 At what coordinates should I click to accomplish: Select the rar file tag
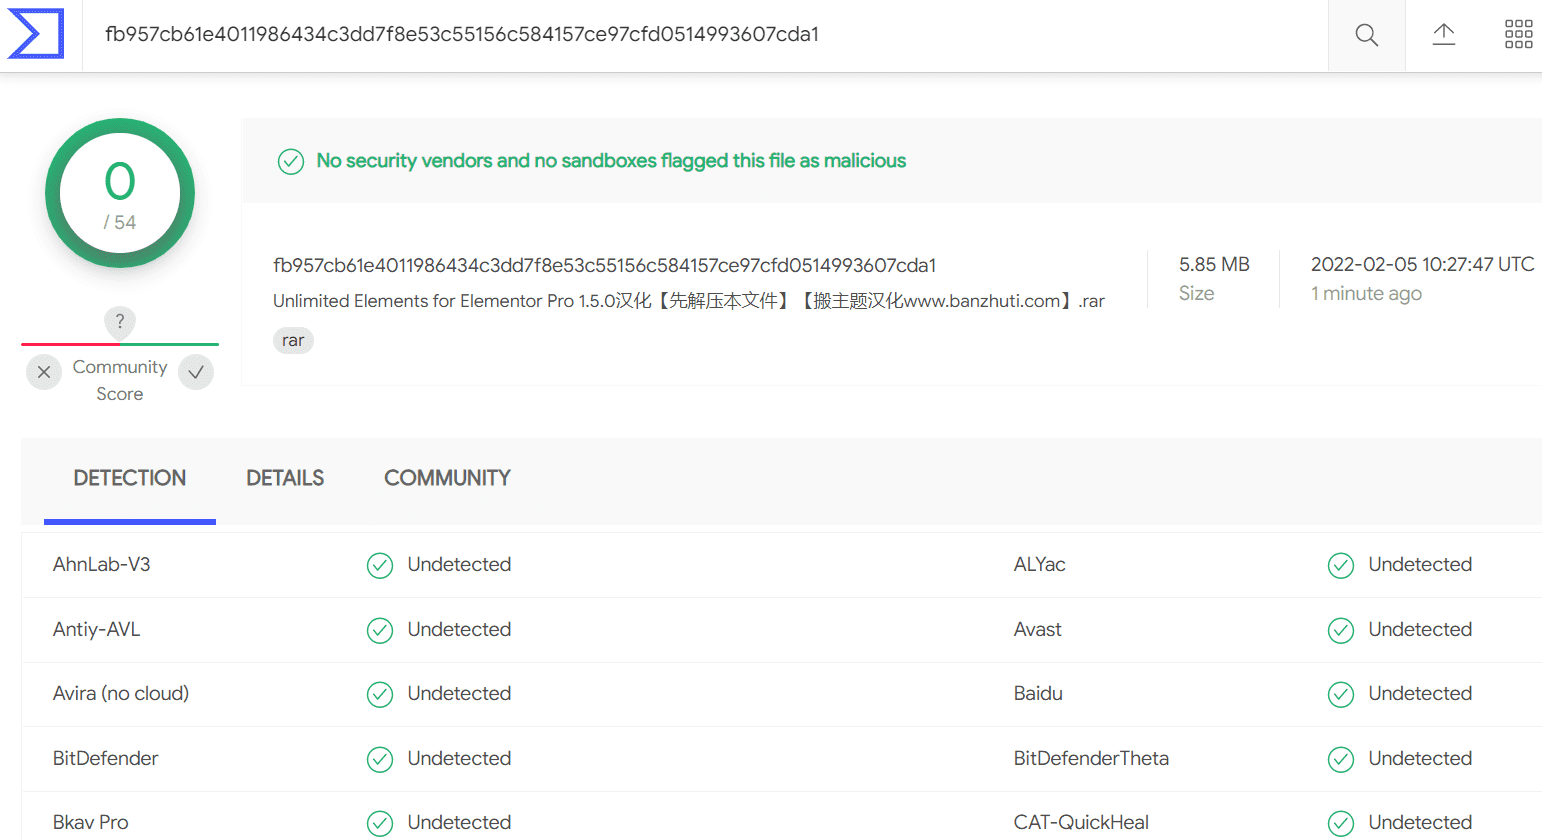pos(293,340)
